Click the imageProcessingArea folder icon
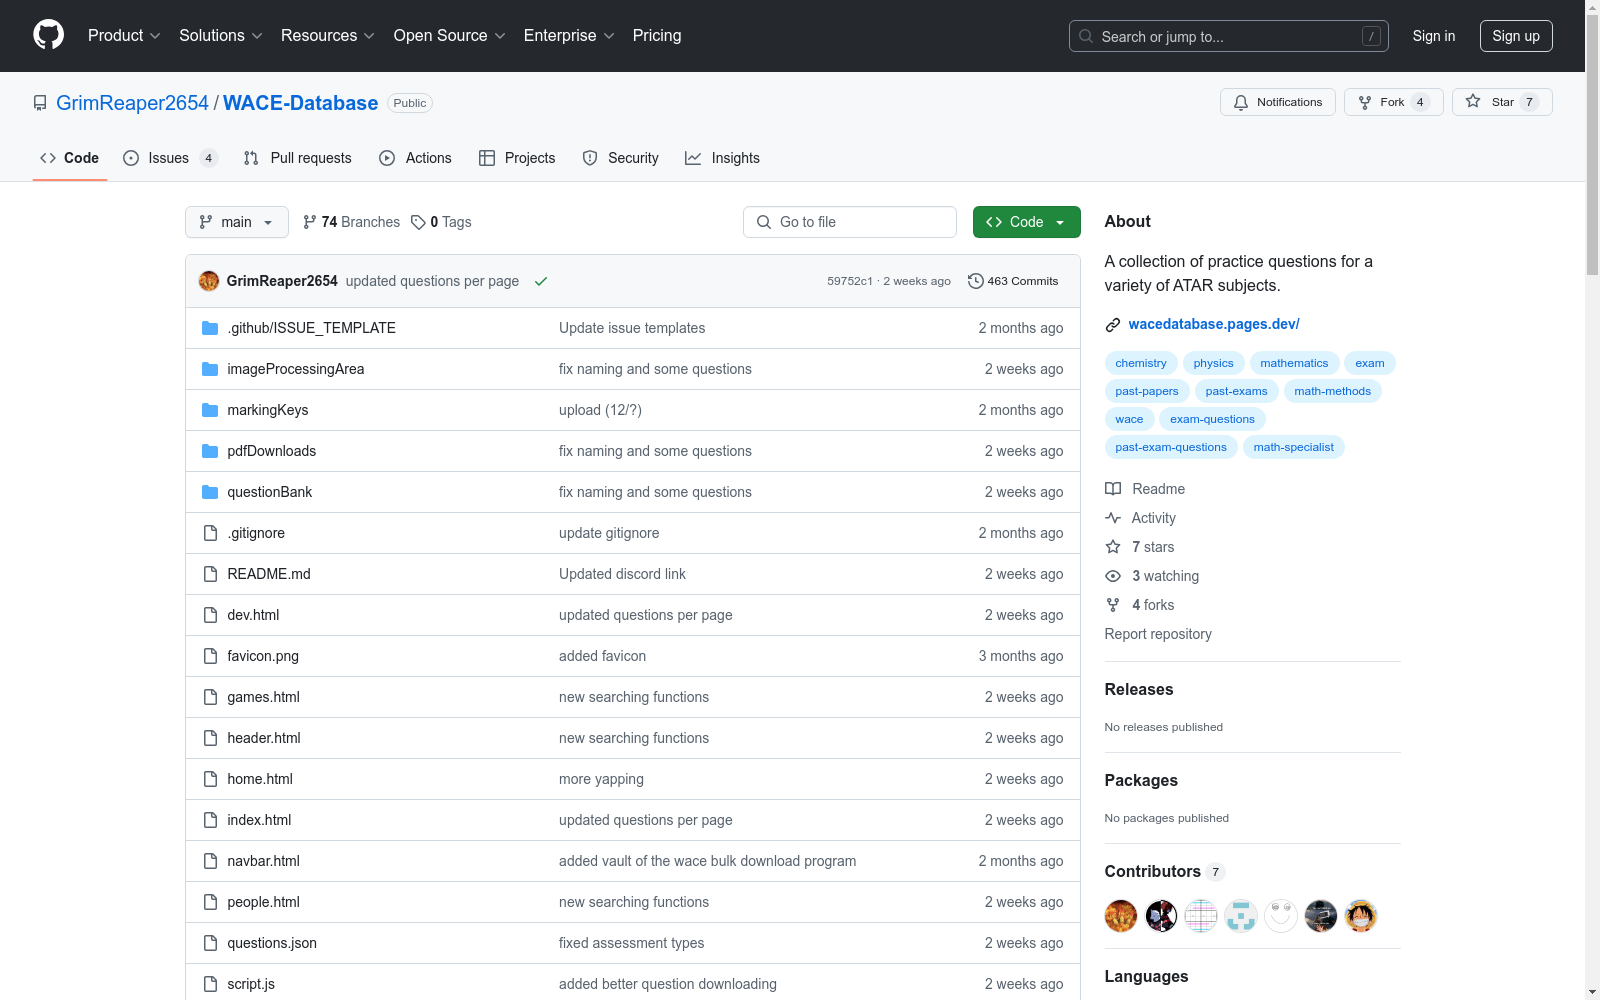The image size is (1600, 1000). [x=210, y=369]
